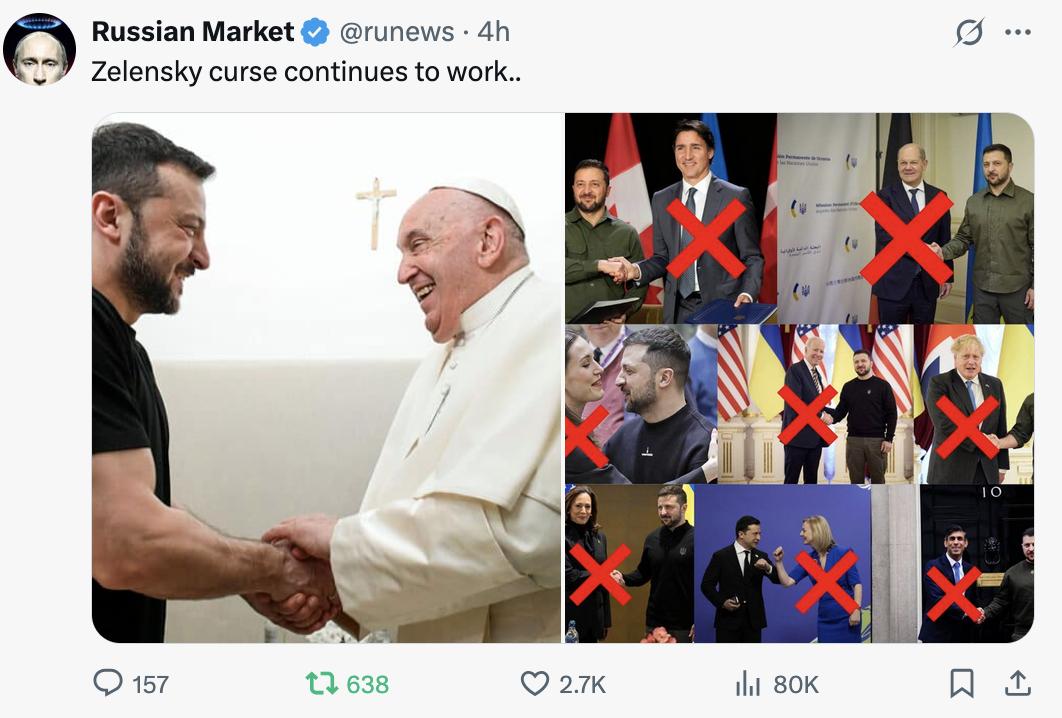Like the post with the heart

[535, 683]
